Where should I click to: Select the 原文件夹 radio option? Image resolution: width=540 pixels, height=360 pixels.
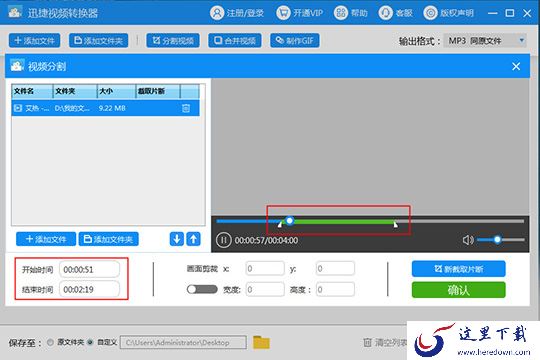(x=51, y=342)
